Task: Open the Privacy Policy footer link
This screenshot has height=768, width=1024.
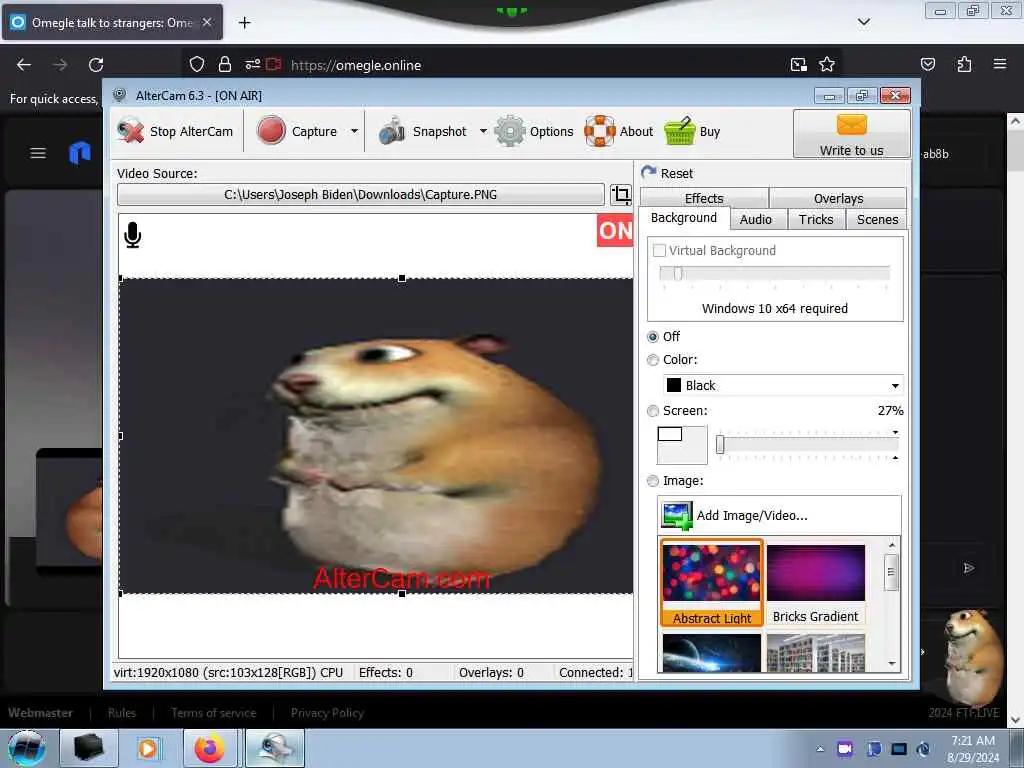Action: 327,713
